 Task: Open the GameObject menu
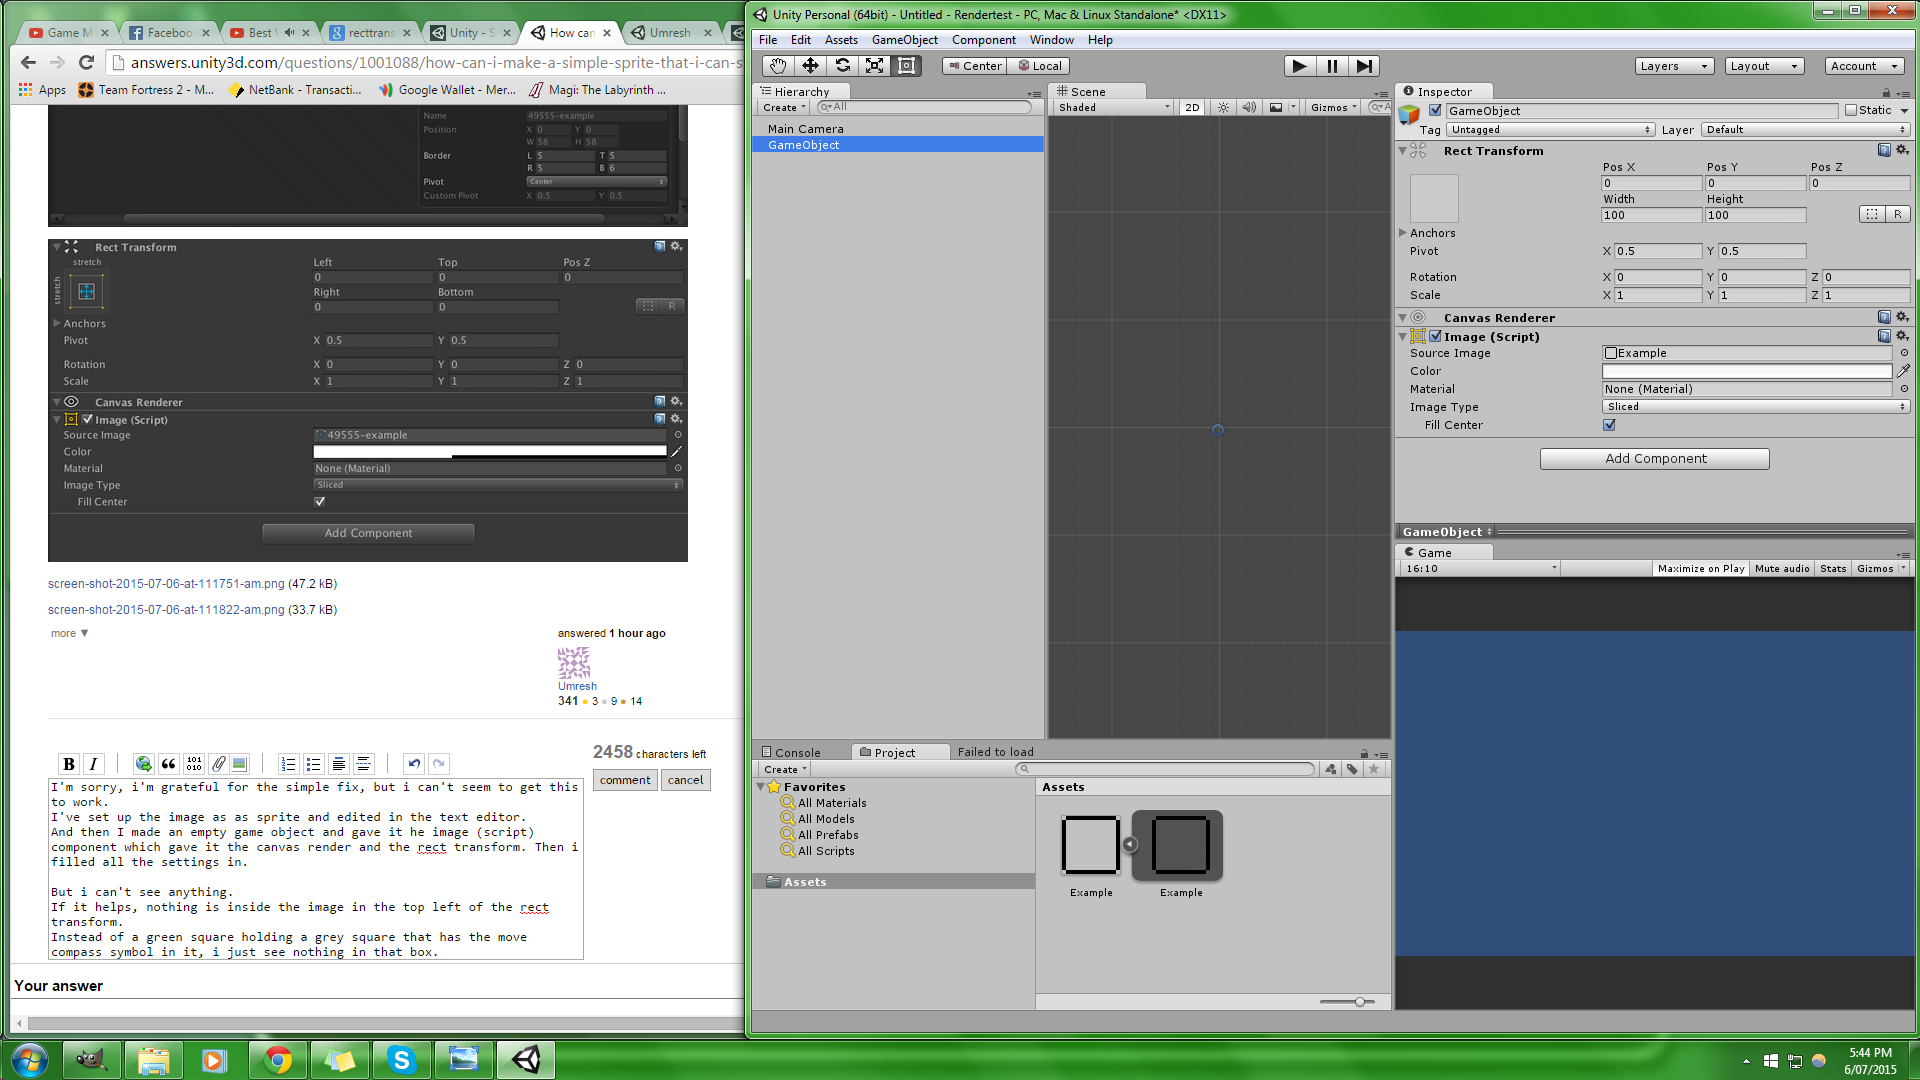click(904, 40)
